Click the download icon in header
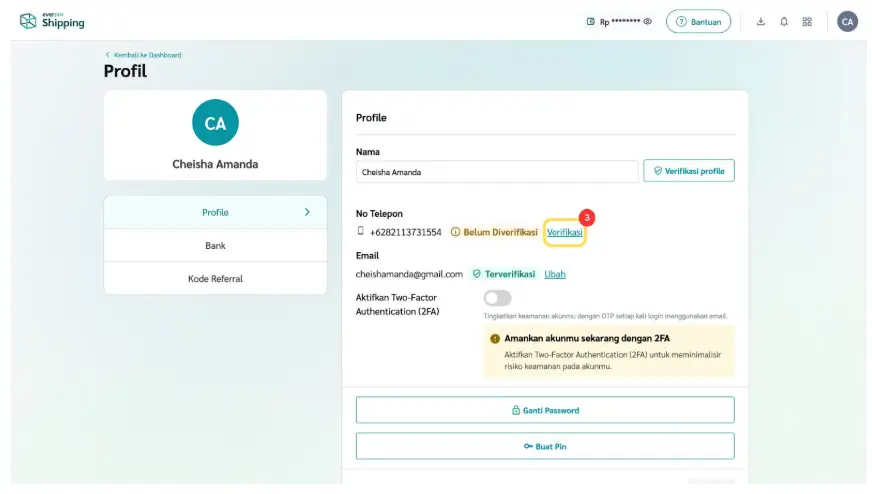The height and width of the screenshot is (494, 872). coord(760,22)
